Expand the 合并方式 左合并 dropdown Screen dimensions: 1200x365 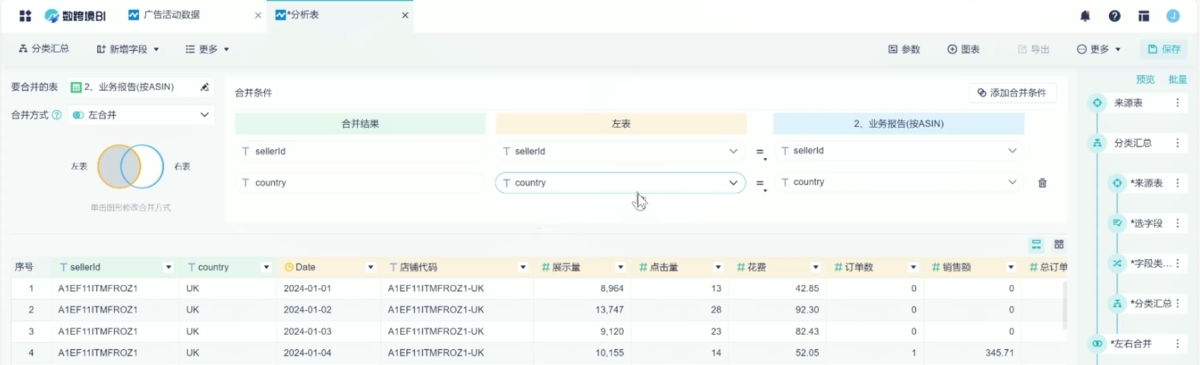click(140, 115)
